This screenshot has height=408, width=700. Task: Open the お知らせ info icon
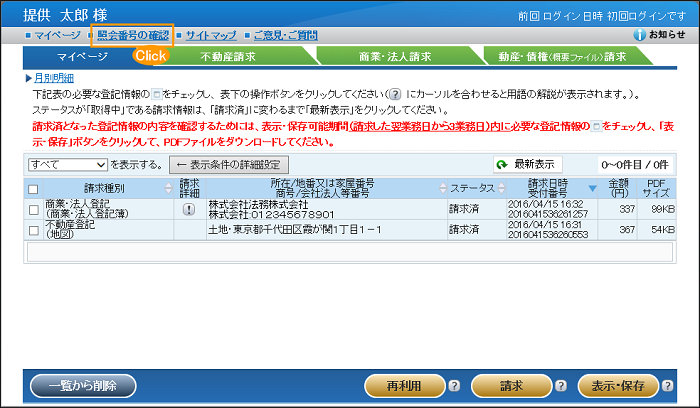click(x=639, y=35)
